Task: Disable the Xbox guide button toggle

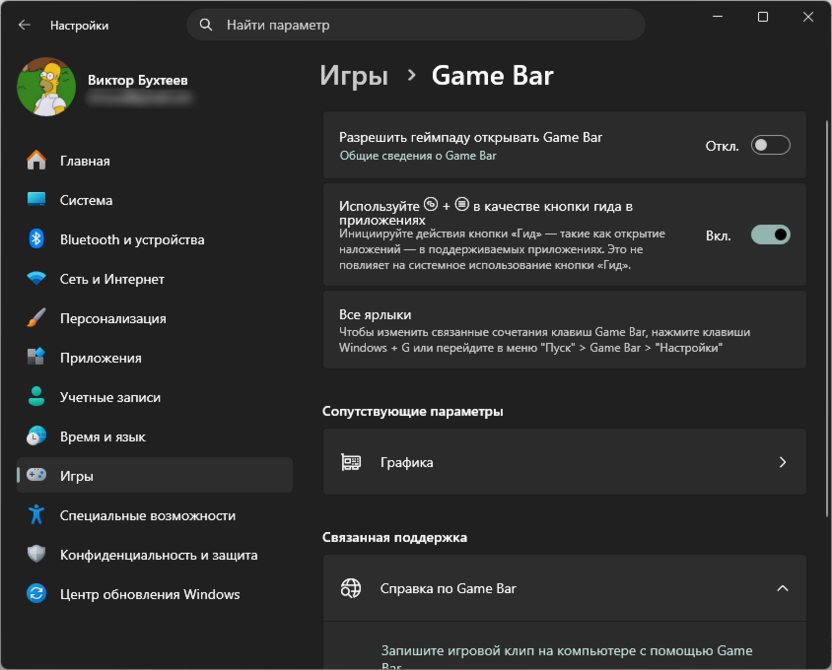Action: (770, 234)
